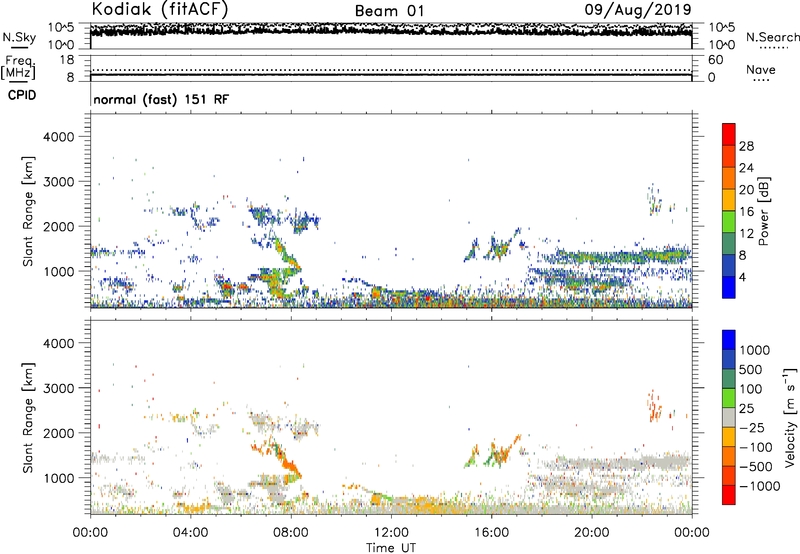
Task: Click the power colorbar value 16
Action: coord(746,212)
